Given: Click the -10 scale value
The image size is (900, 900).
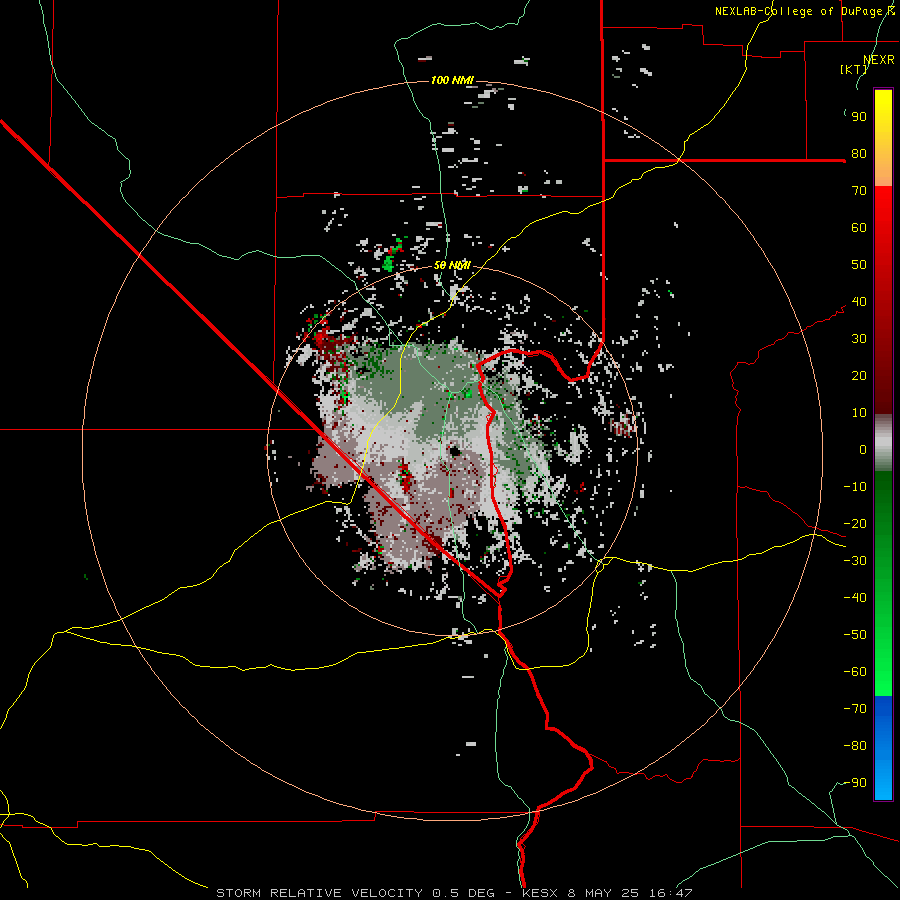Looking at the screenshot, I should pyautogui.click(x=855, y=487).
